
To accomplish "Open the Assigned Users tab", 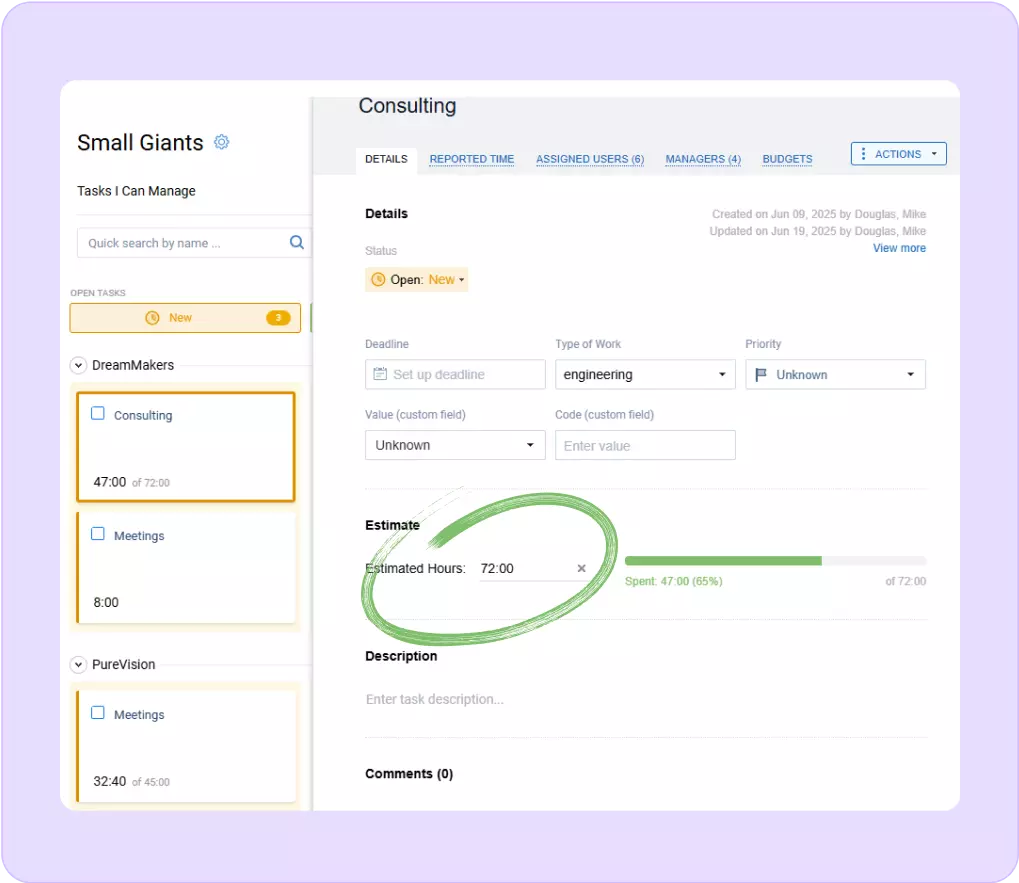I will pyautogui.click(x=589, y=159).
